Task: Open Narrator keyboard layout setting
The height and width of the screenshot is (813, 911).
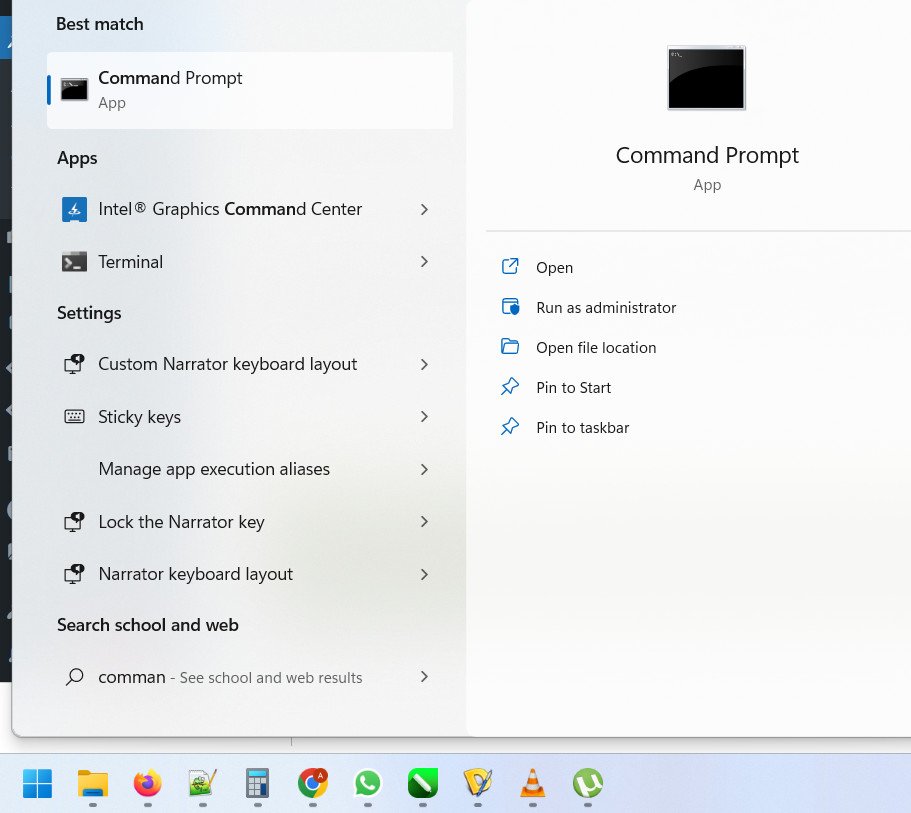Action: click(195, 574)
